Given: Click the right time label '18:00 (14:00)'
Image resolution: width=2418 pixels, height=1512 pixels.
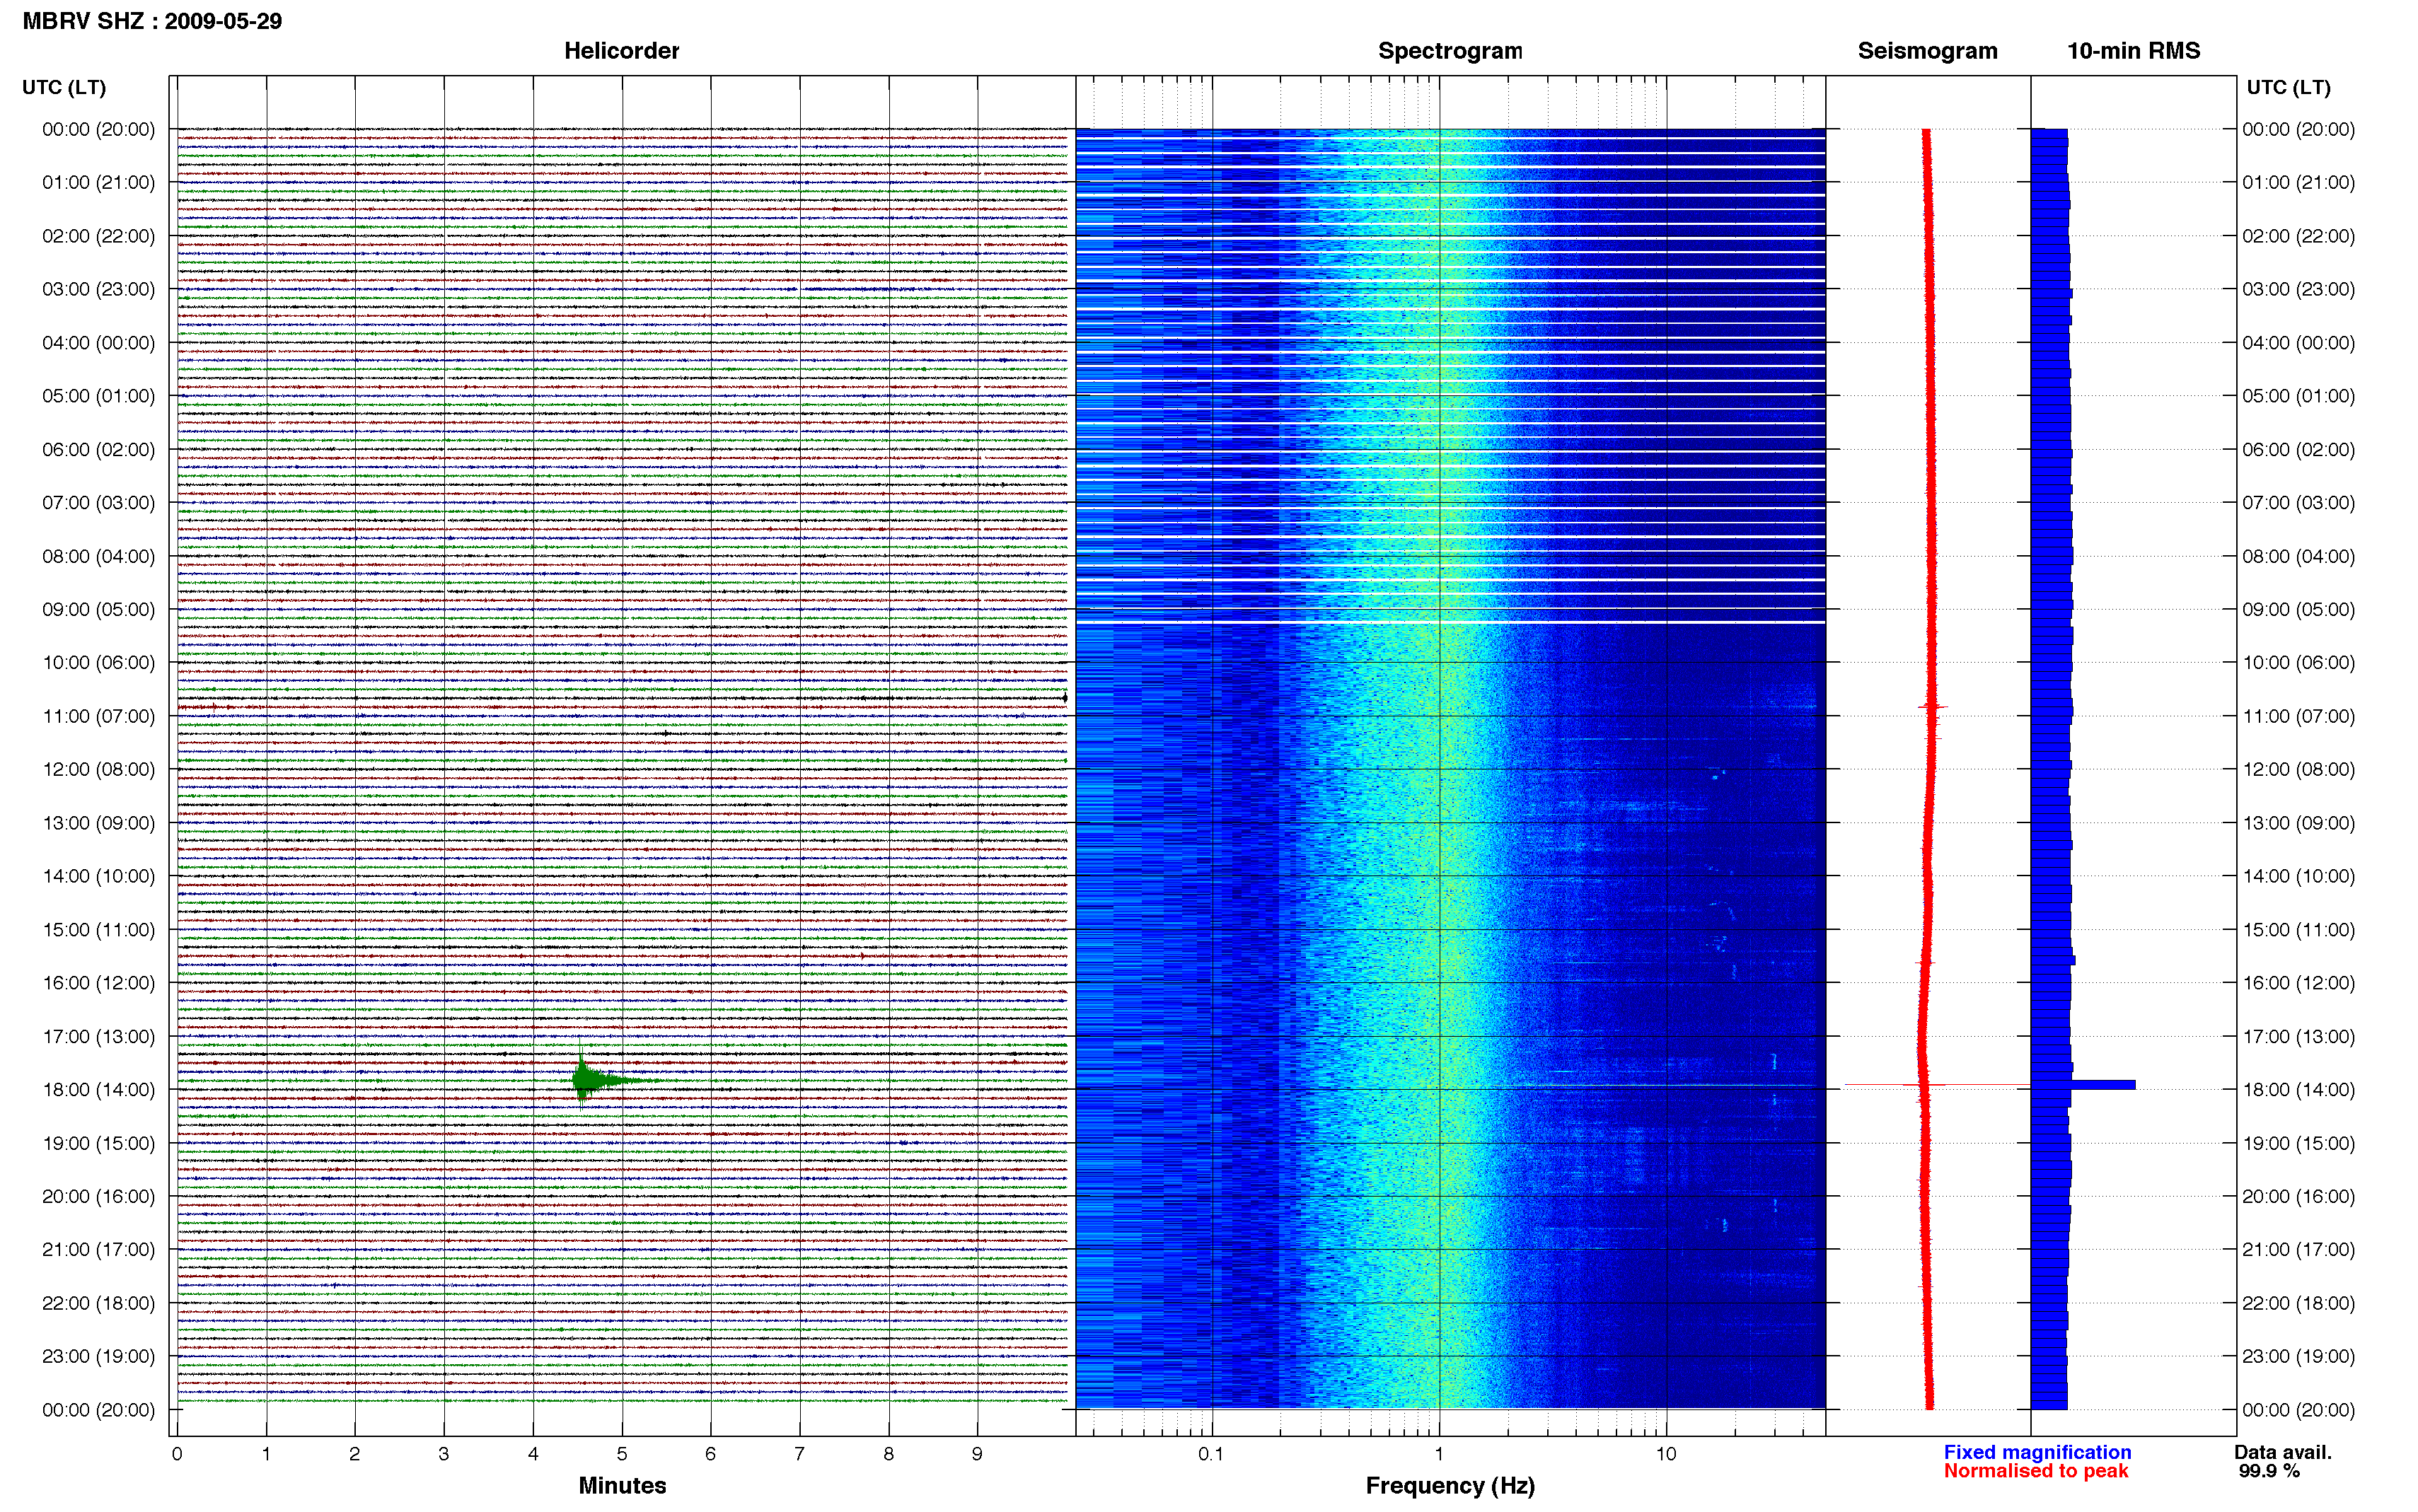Looking at the screenshot, I should point(2298,1089).
